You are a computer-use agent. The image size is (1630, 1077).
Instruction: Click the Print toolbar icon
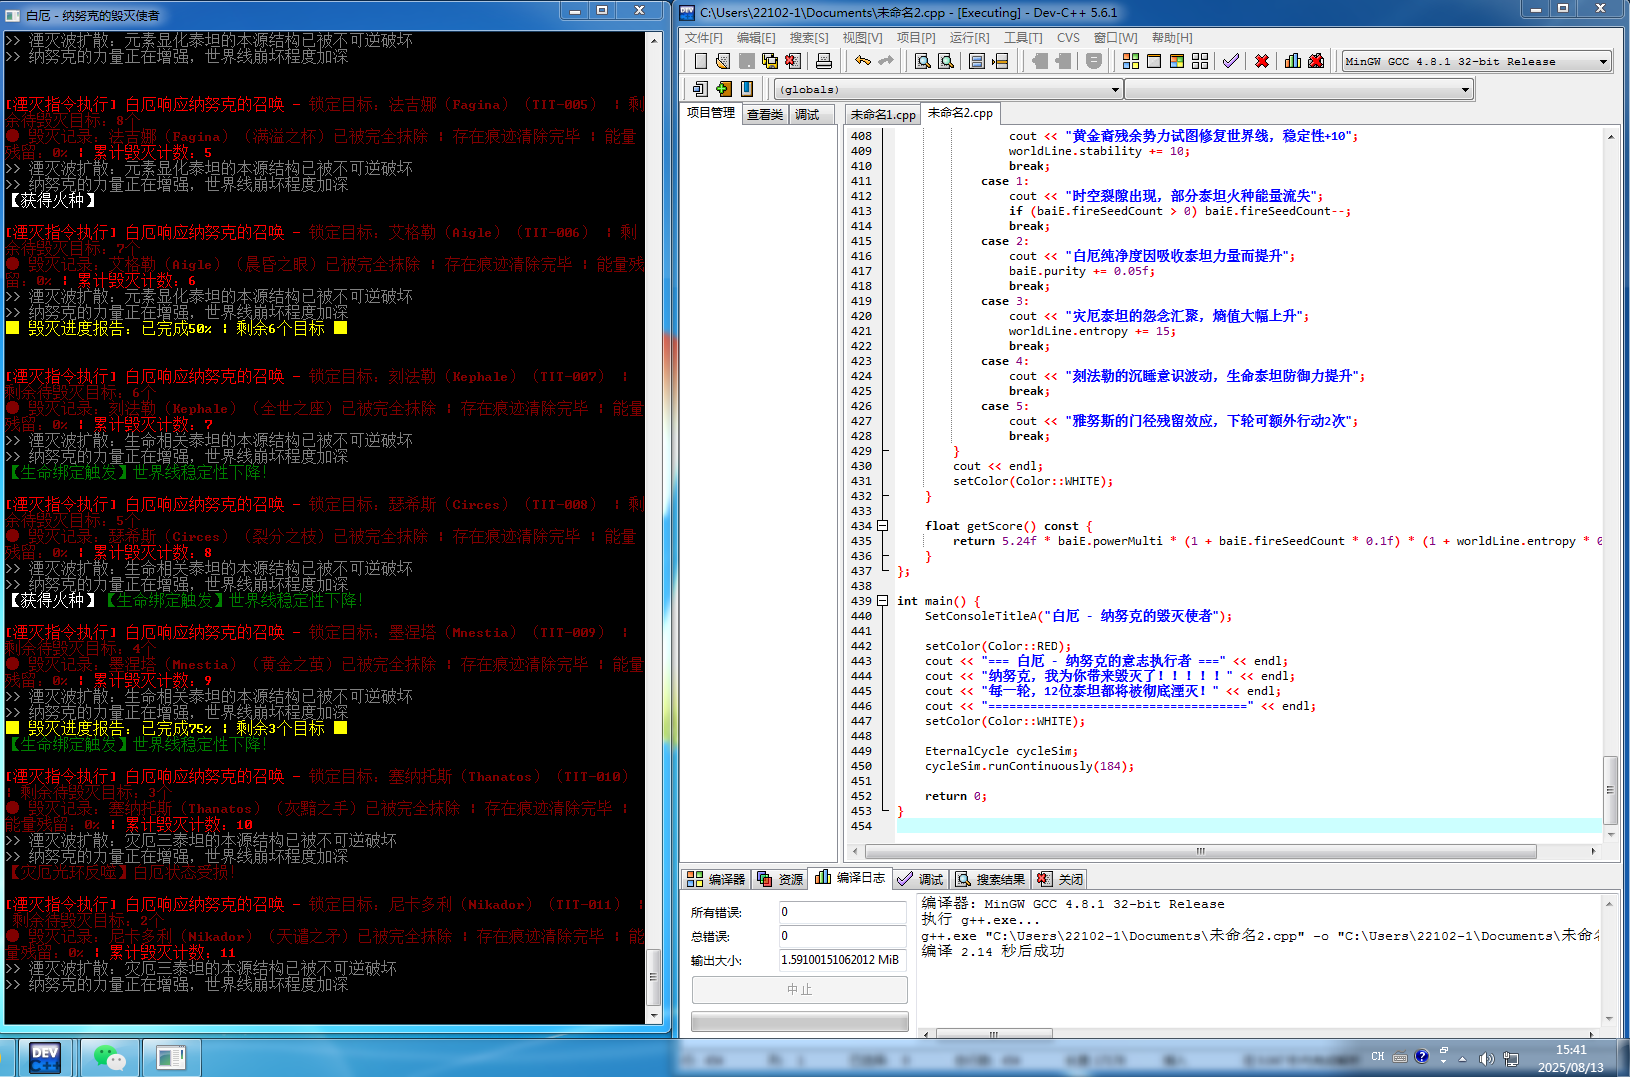(x=824, y=61)
